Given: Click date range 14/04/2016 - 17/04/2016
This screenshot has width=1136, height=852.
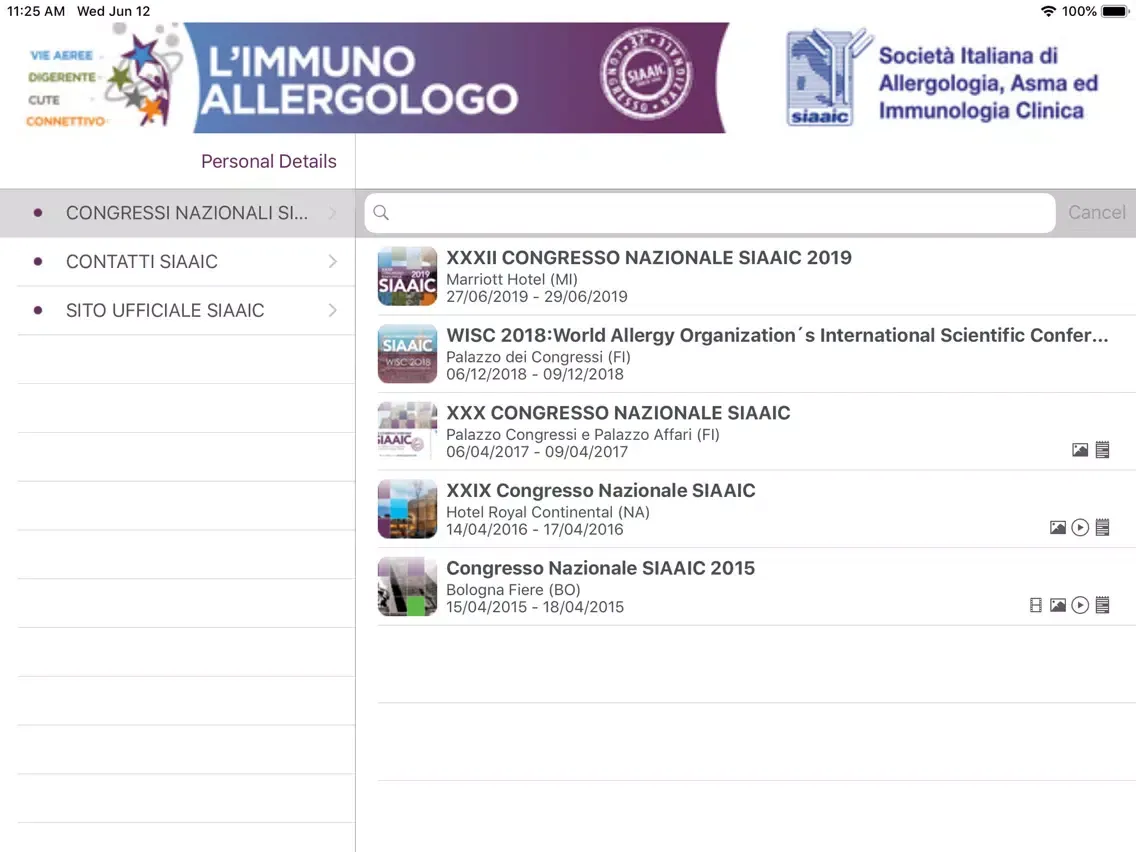Looking at the screenshot, I should click(x=535, y=529).
